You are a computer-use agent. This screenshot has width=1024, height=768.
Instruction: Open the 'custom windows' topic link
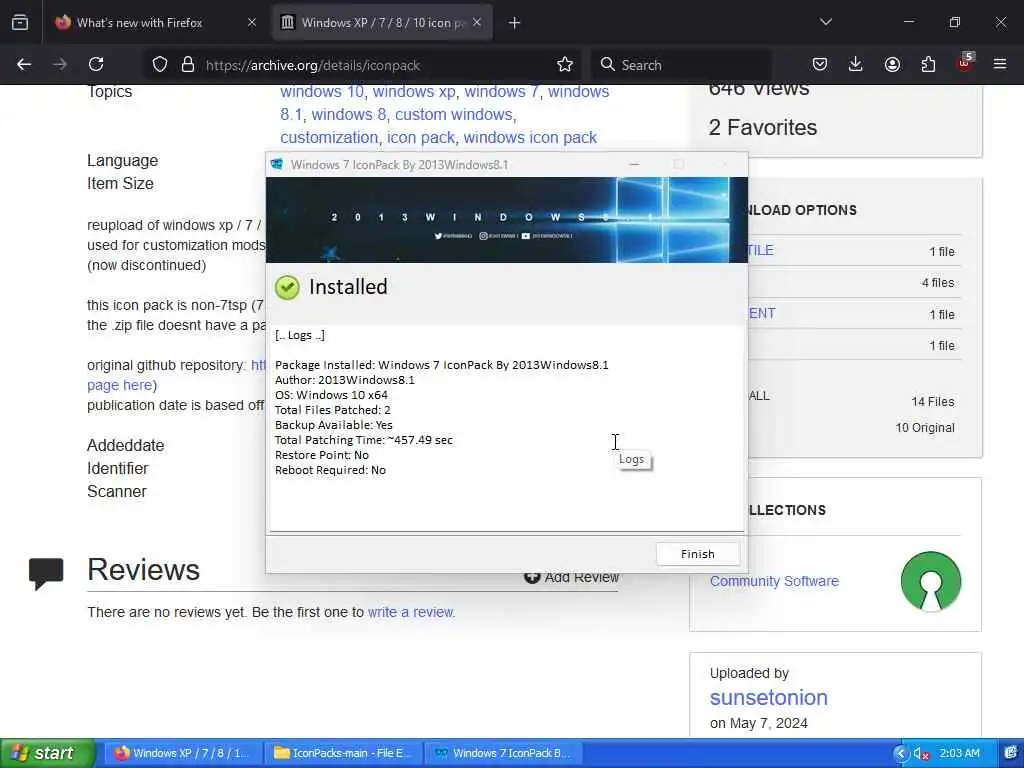[x=453, y=114]
